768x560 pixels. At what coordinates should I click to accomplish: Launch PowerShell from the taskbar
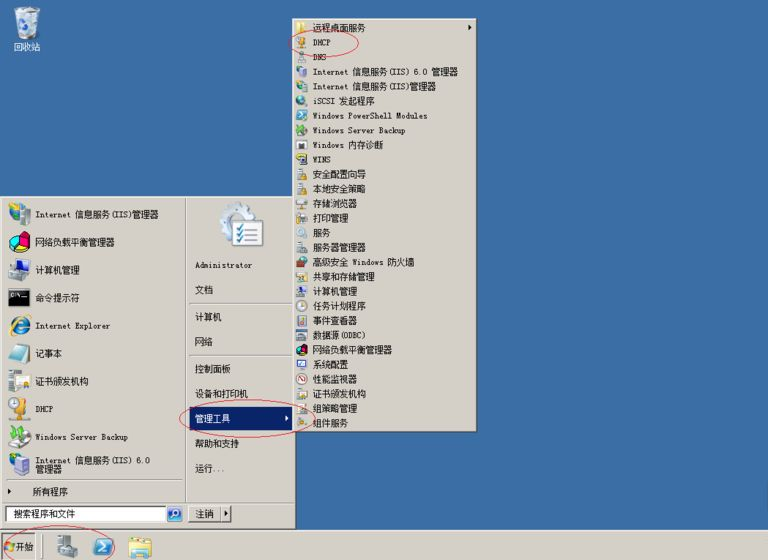103,546
